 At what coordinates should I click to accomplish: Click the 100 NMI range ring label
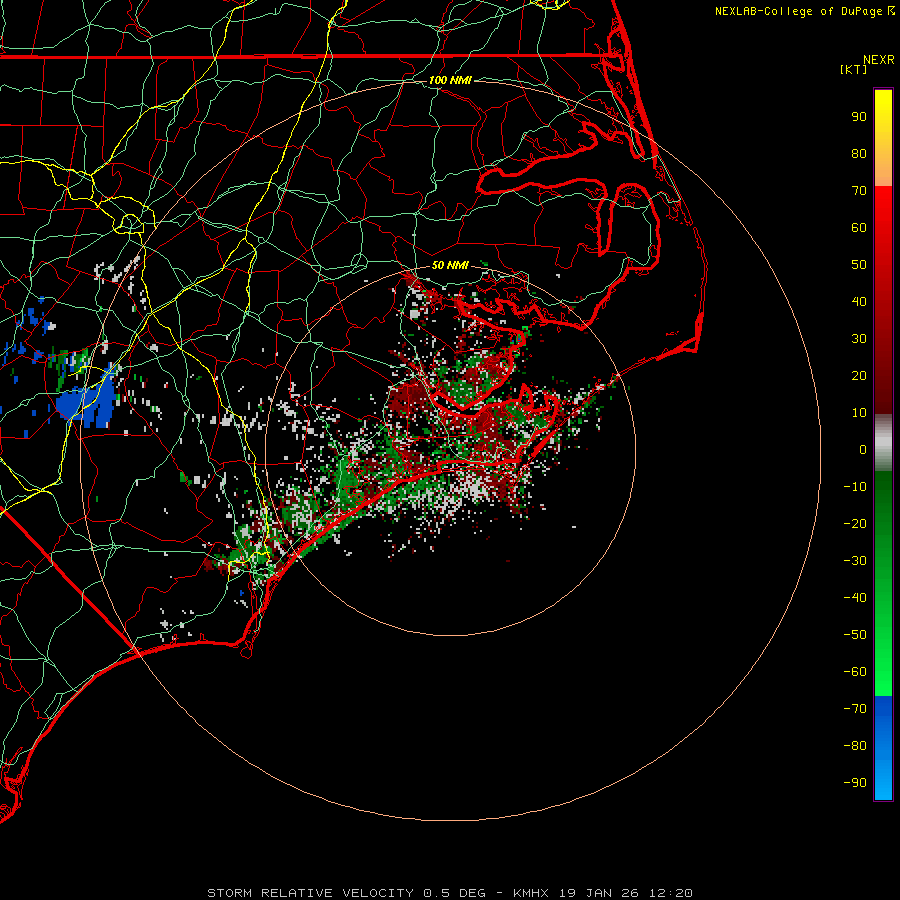click(x=450, y=80)
